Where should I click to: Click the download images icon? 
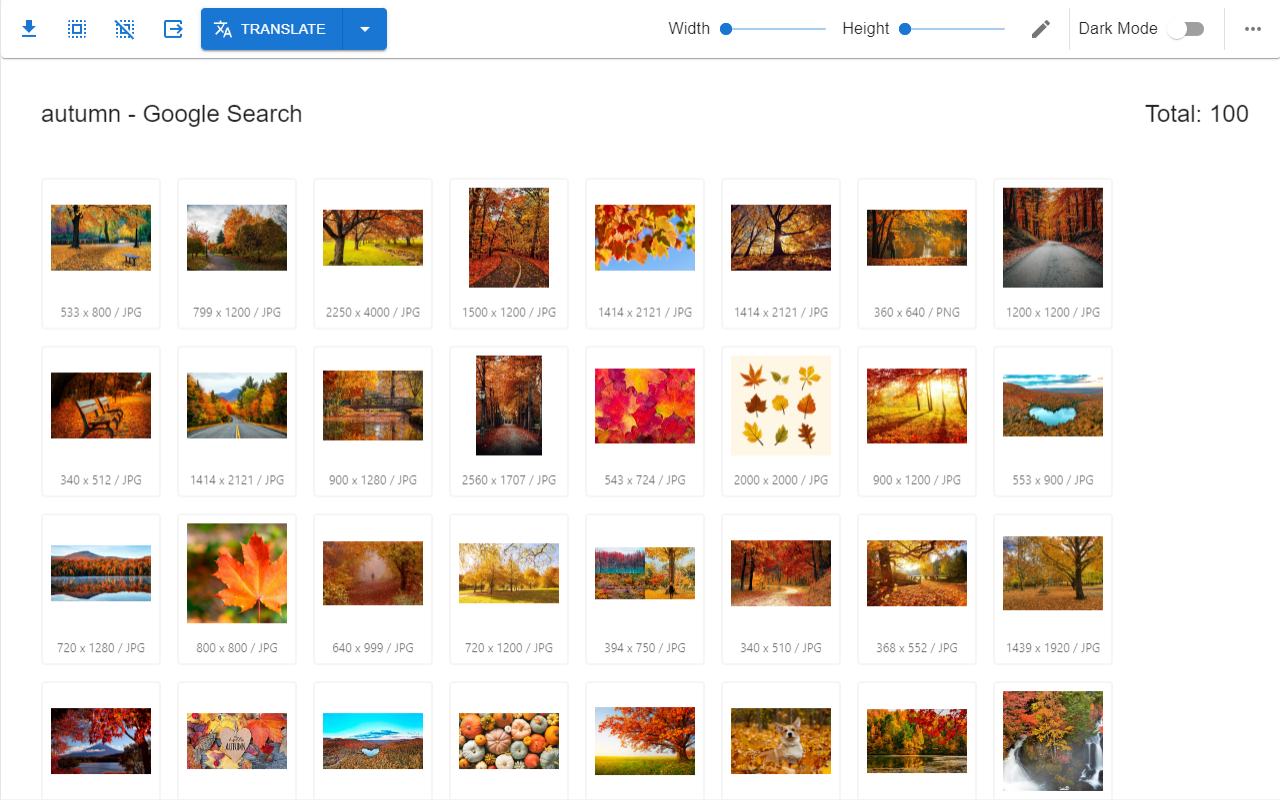tap(29, 29)
